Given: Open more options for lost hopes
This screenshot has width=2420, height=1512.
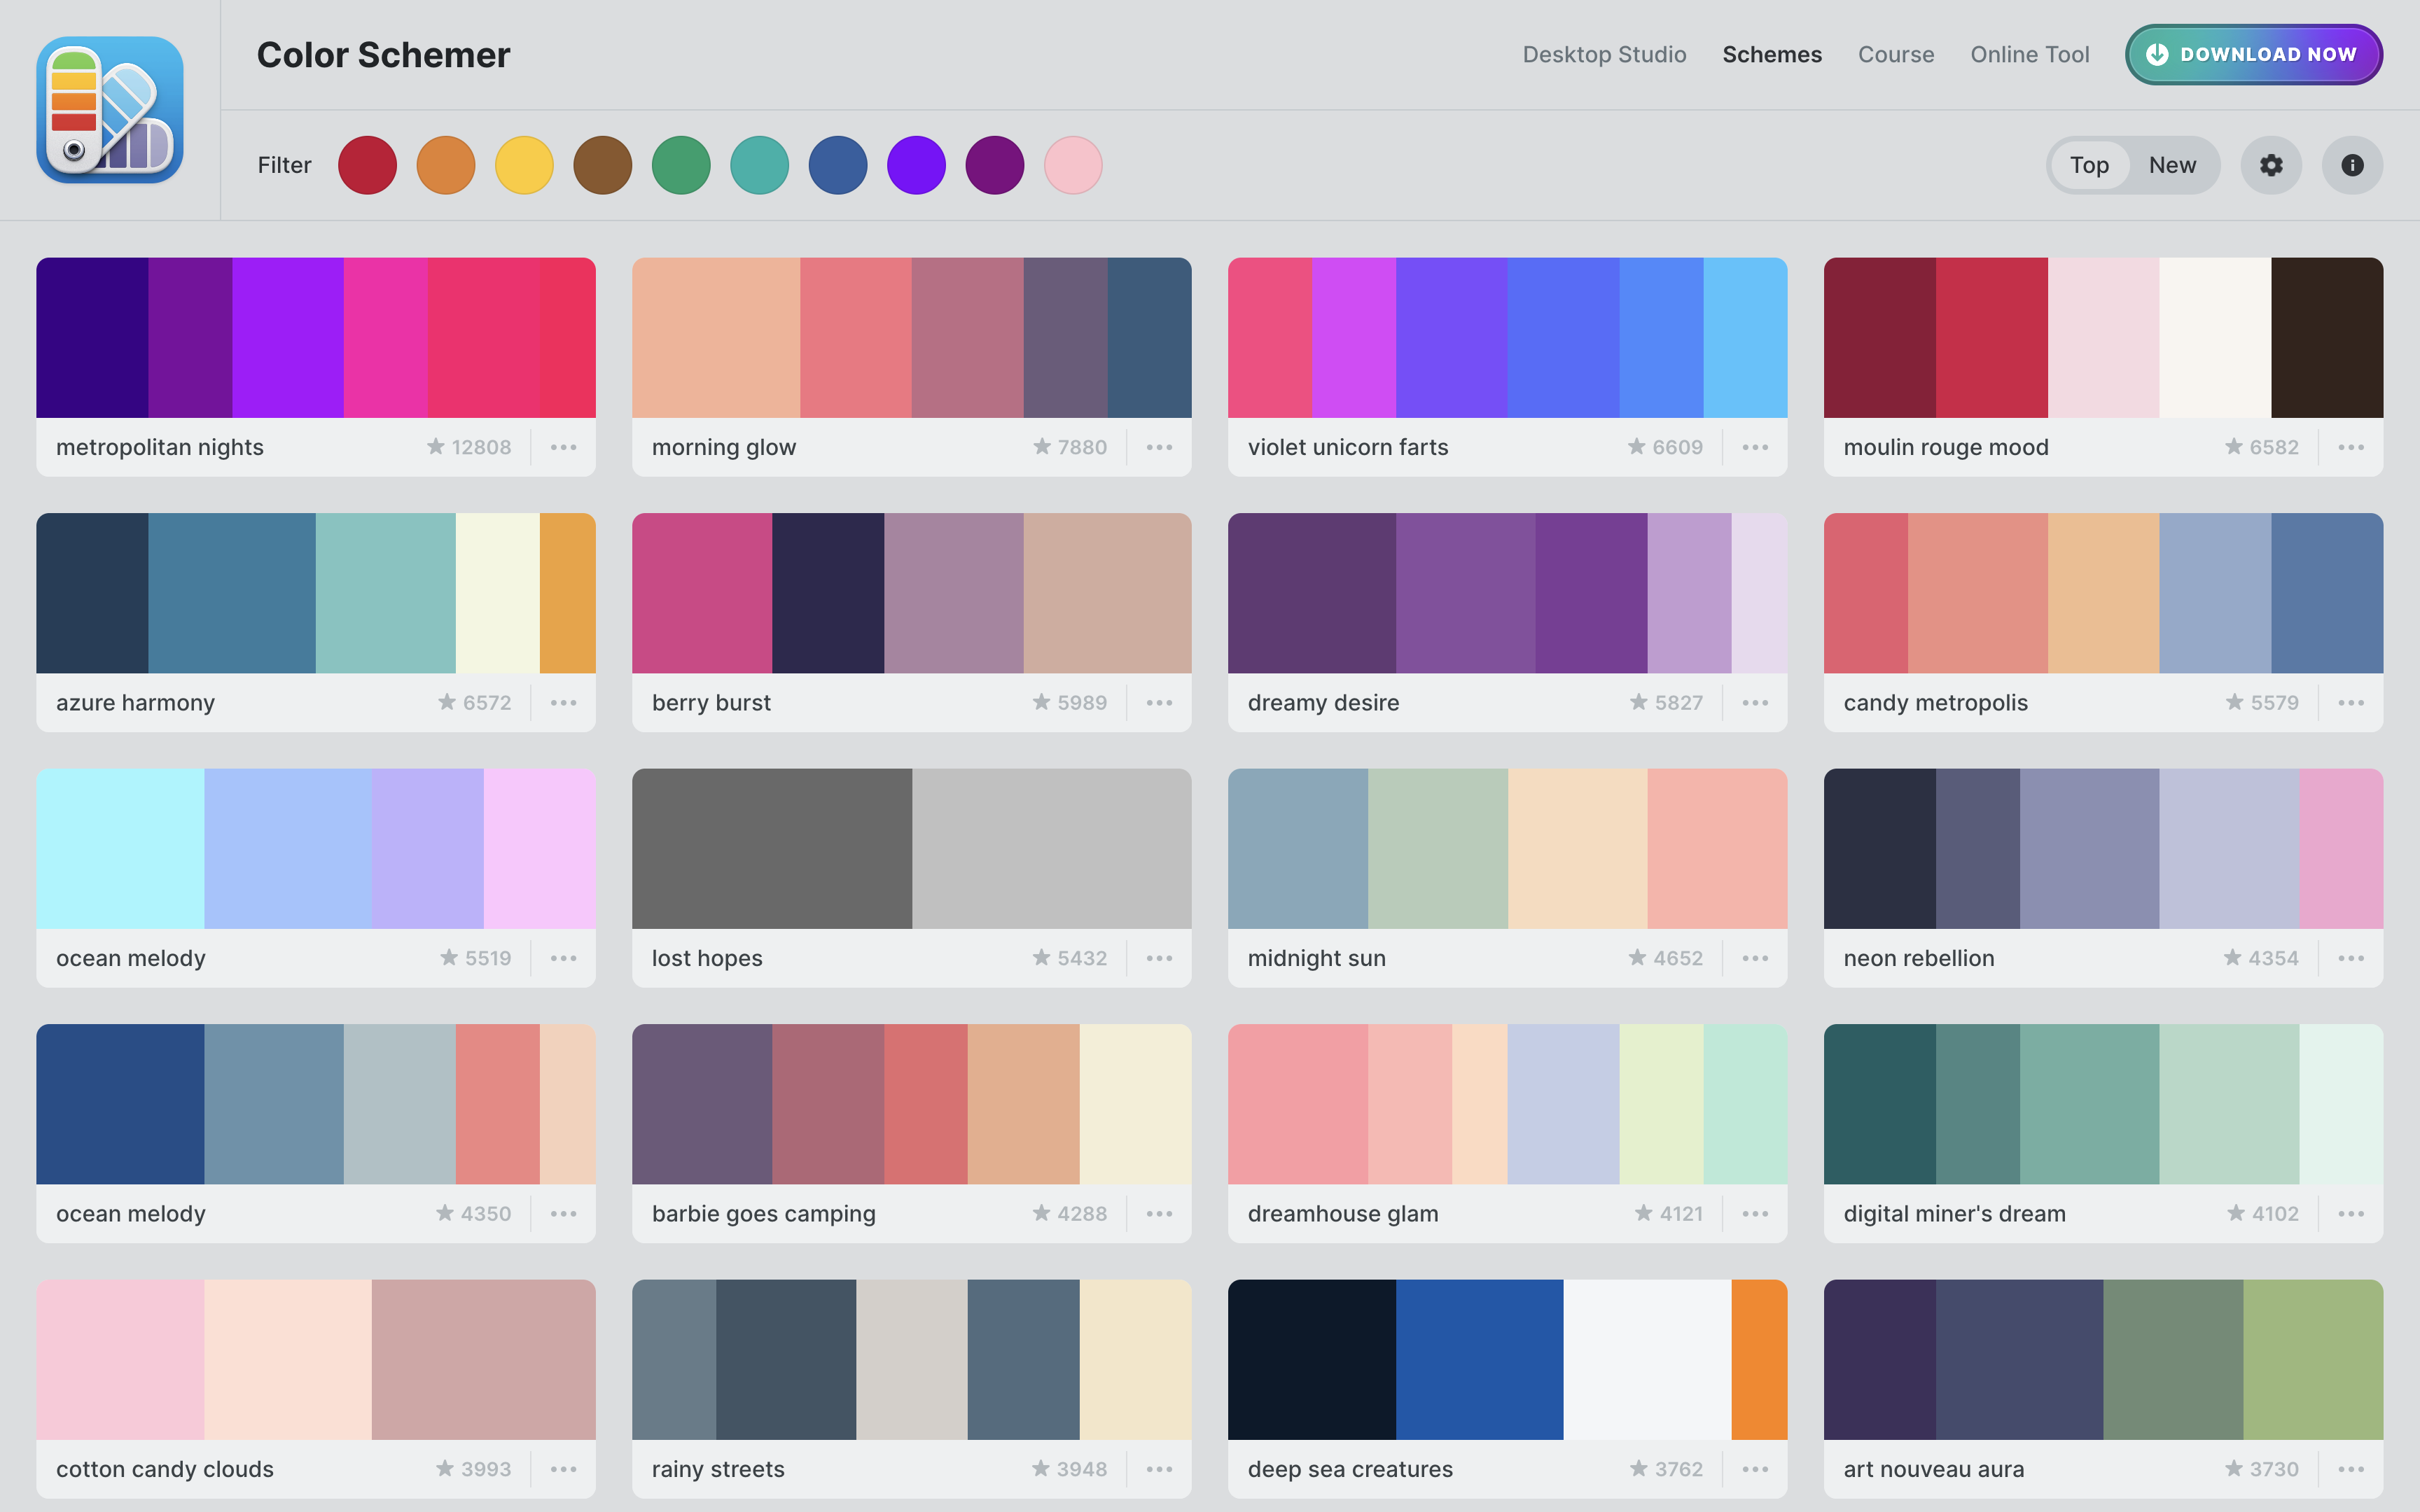Looking at the screenshot, I should tap(1159, 958).
